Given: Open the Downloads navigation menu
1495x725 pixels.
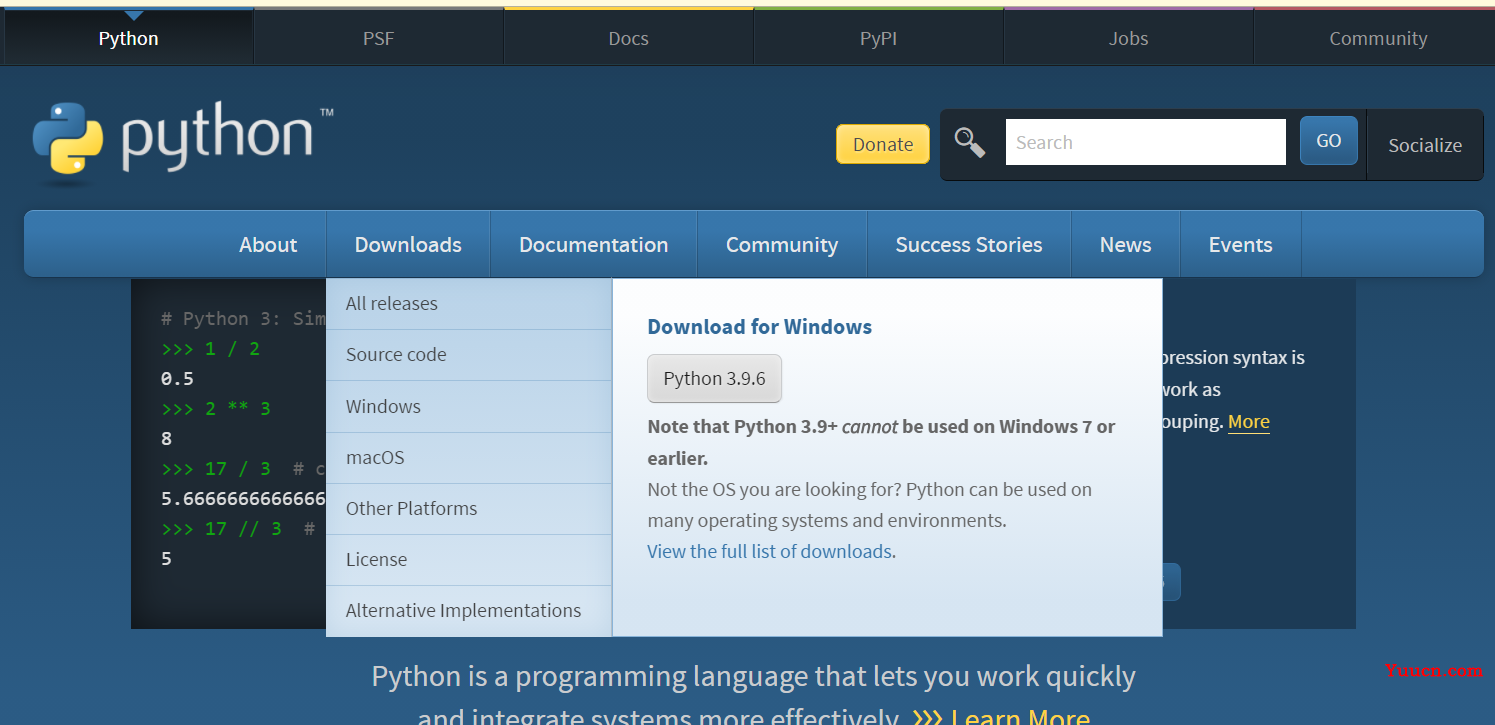Looking at the screenshot, I should click(408, 244).
